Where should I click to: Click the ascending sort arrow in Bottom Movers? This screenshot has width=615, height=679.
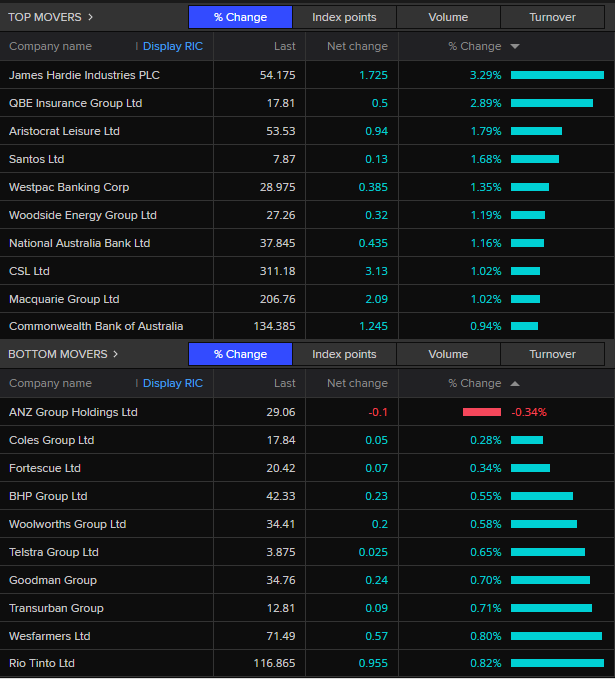coord(515,383)
